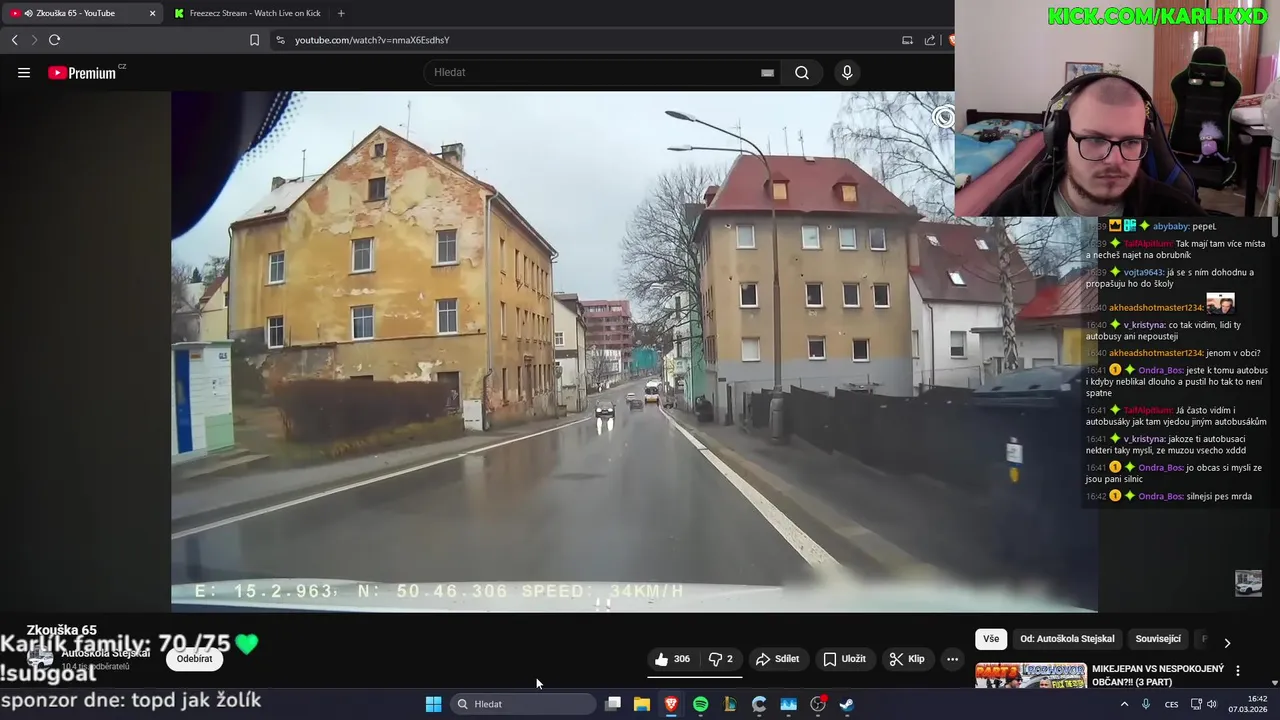Dislike the video (2 dislikes)
The height and width of the screenshot is (720, 1280).
pos(721,659)
